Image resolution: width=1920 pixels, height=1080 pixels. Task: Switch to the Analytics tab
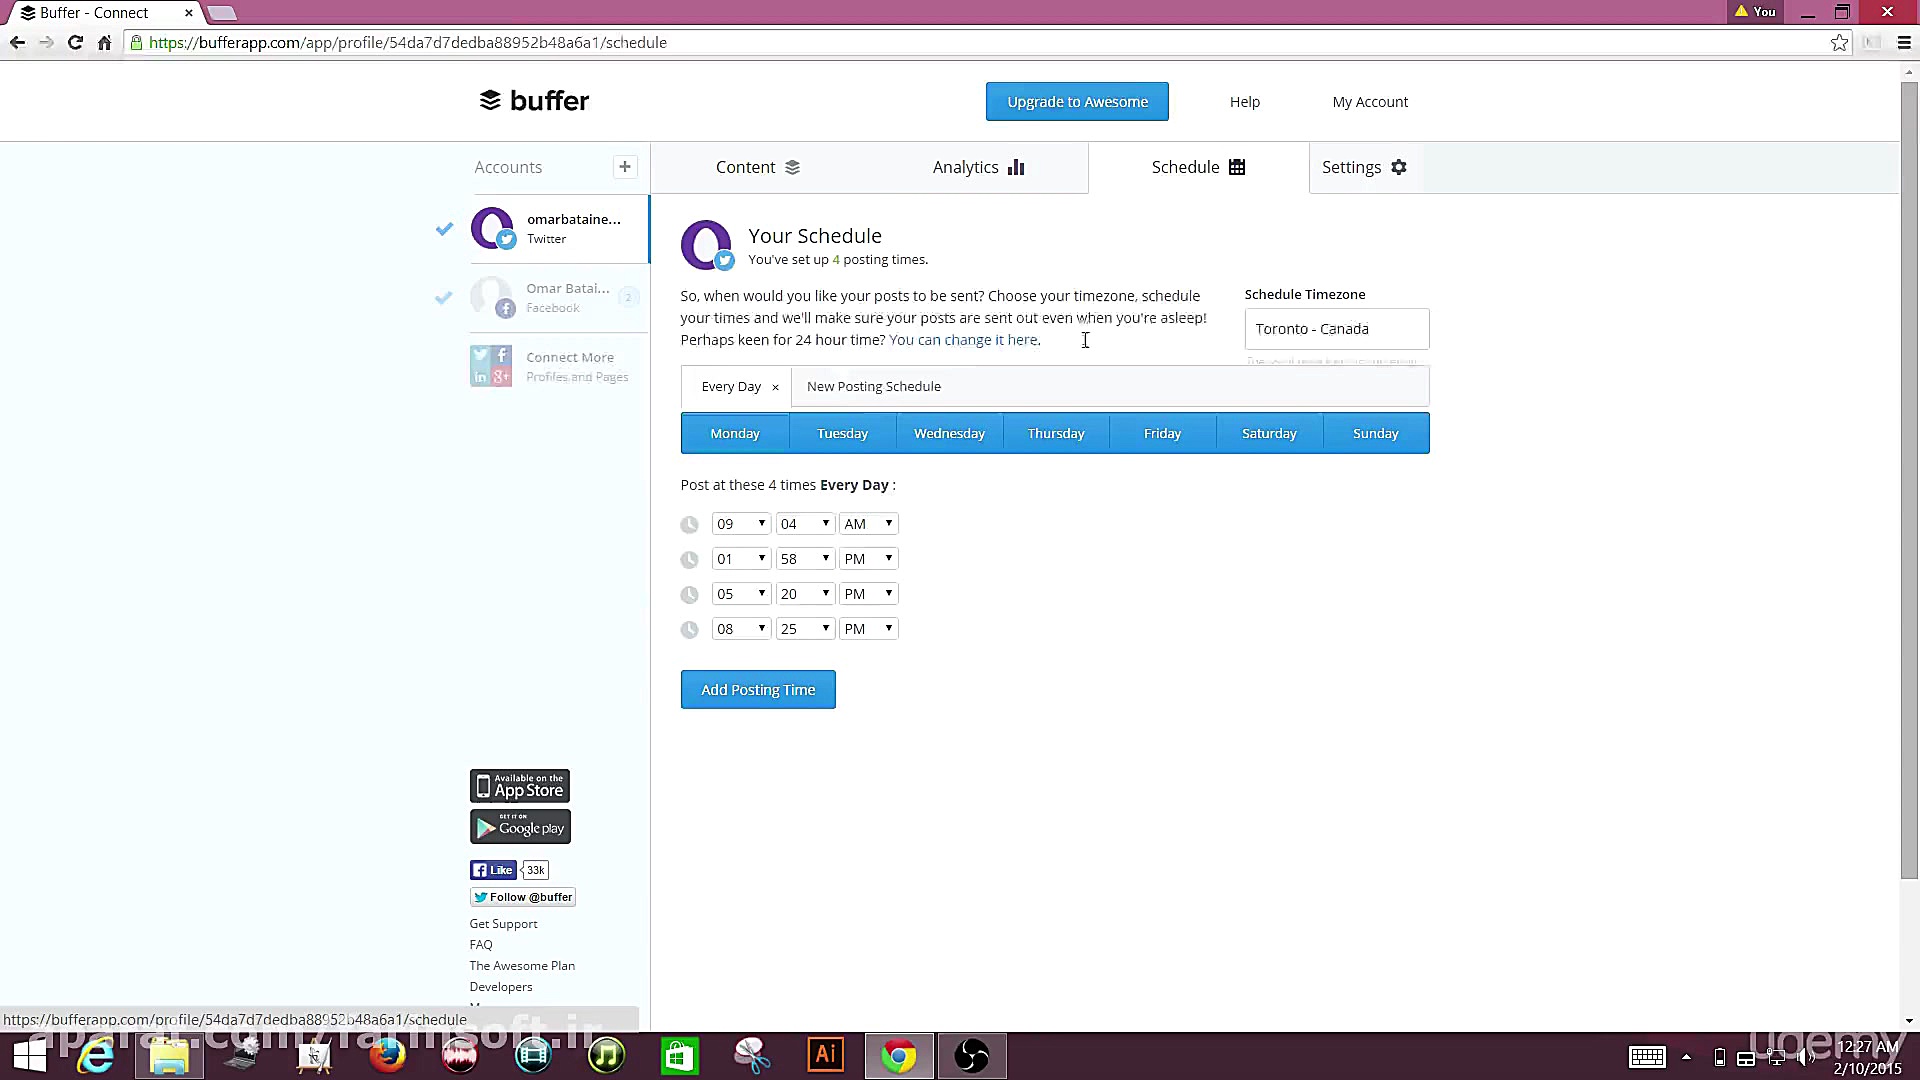pyautogui.click(x=978, y=167)
